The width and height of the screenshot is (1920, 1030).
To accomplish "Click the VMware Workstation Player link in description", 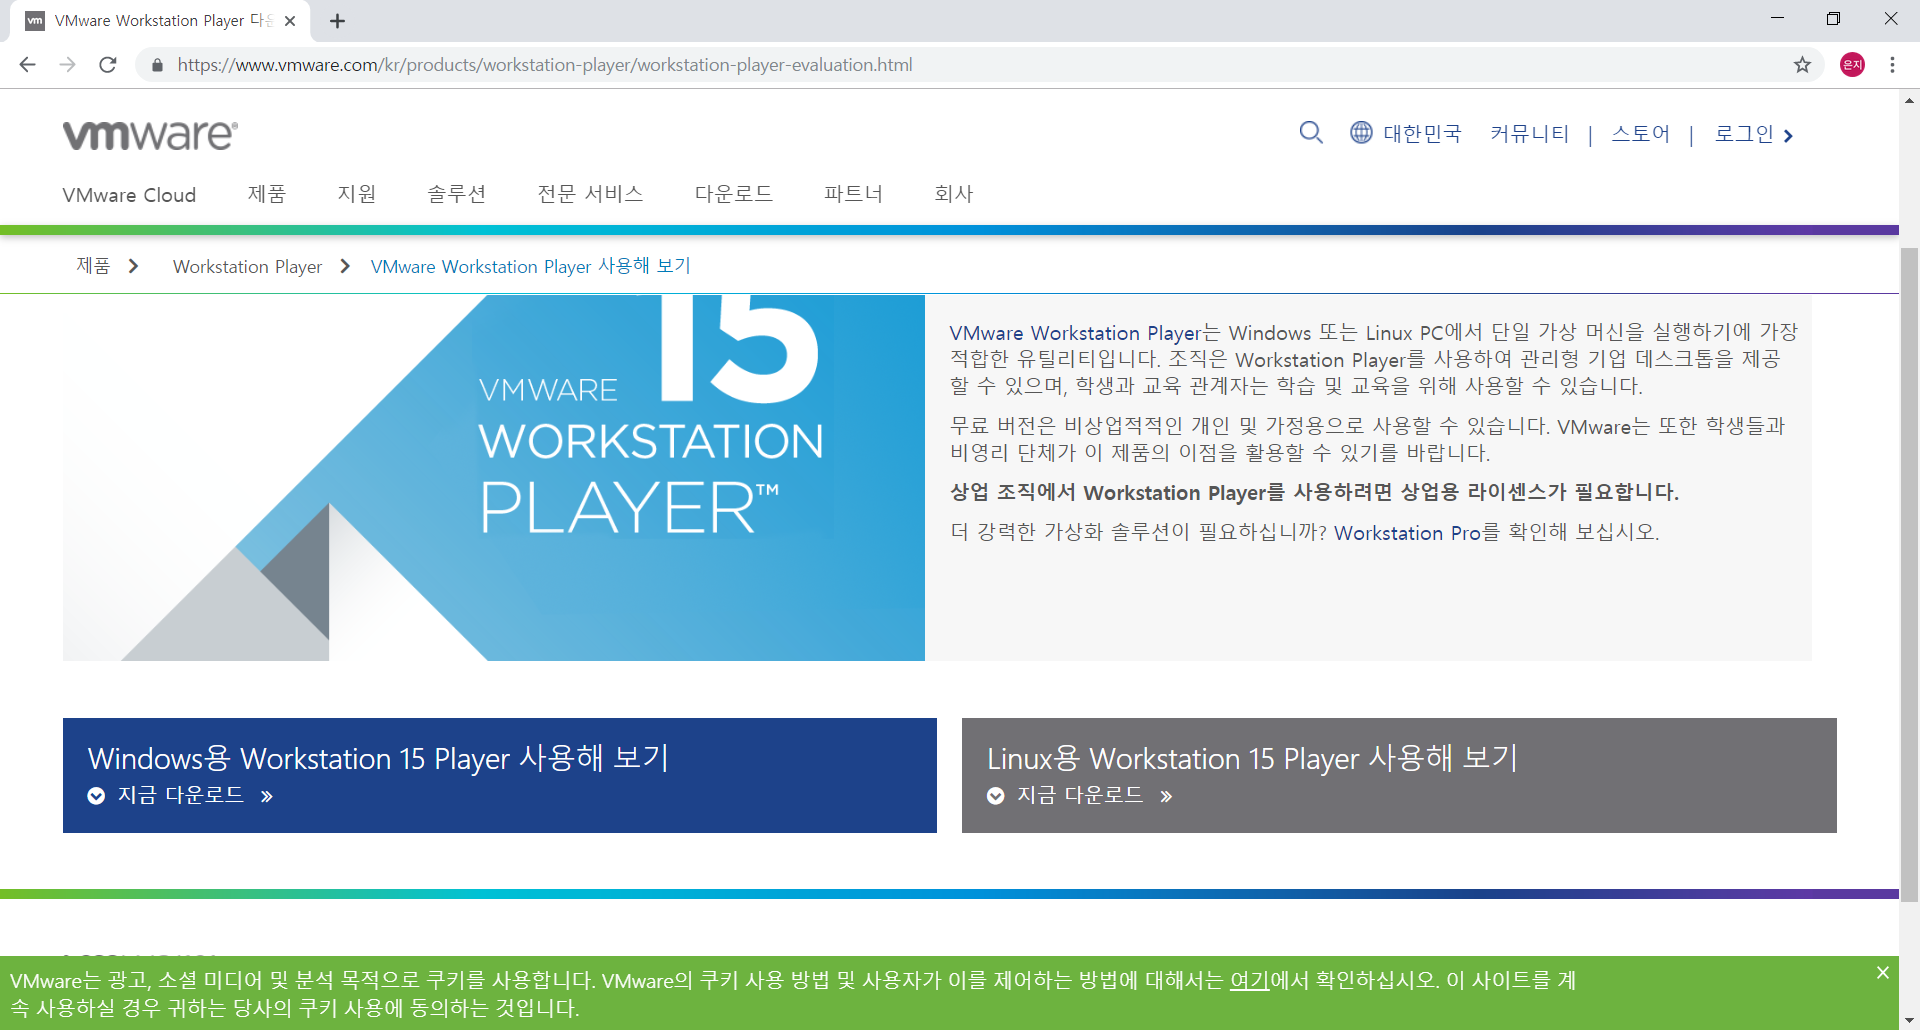I will pos(1075,333).
